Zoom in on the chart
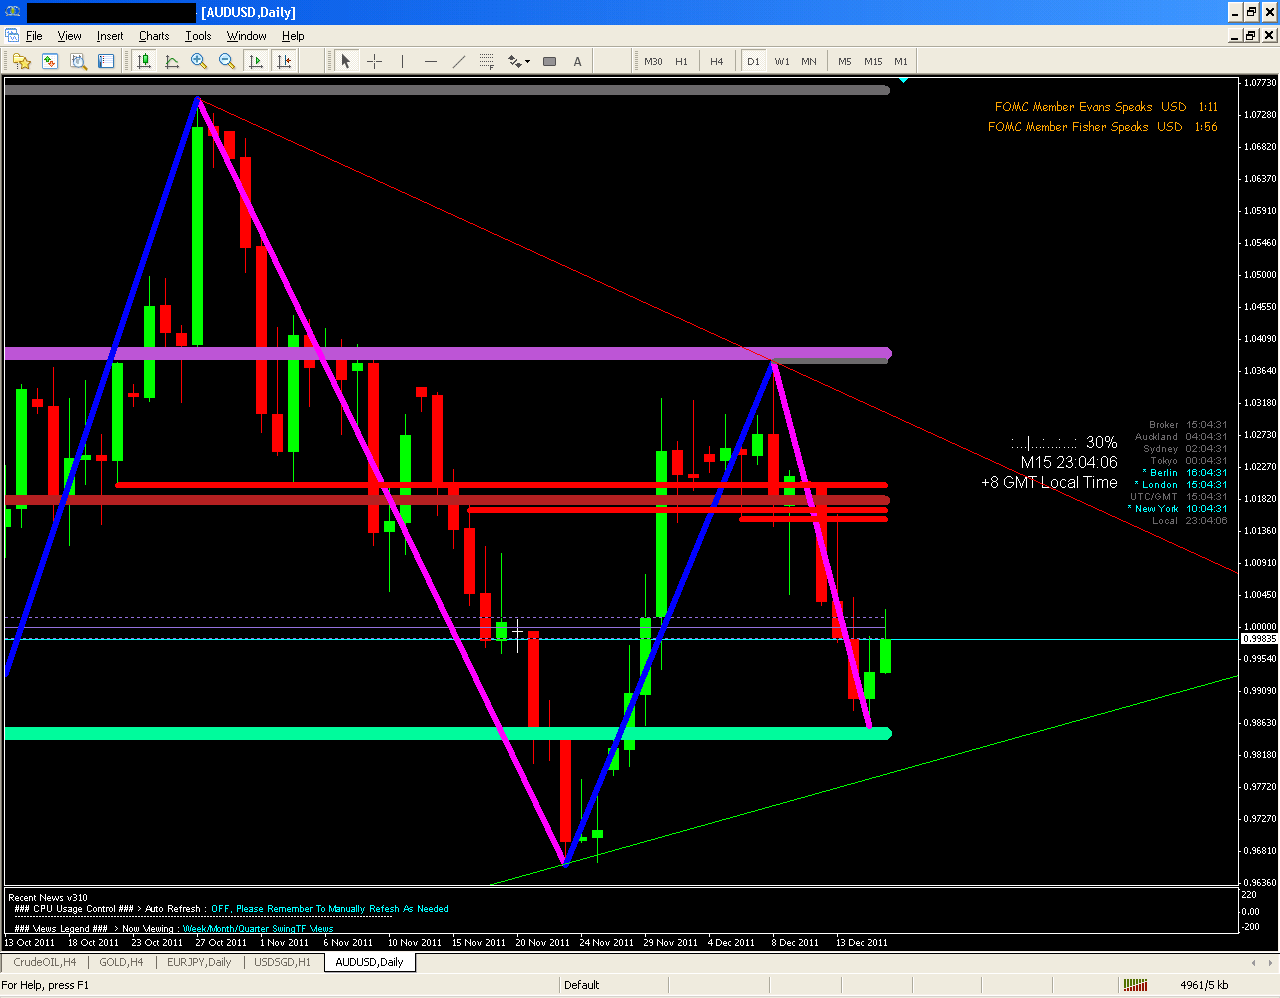1280x998 pixels. [199, 61]
